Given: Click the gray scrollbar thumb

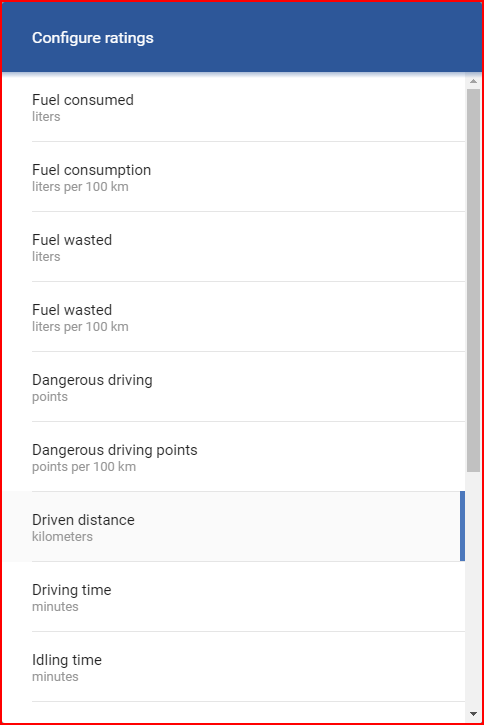Looking at the screenshot, I should [473, 280].
